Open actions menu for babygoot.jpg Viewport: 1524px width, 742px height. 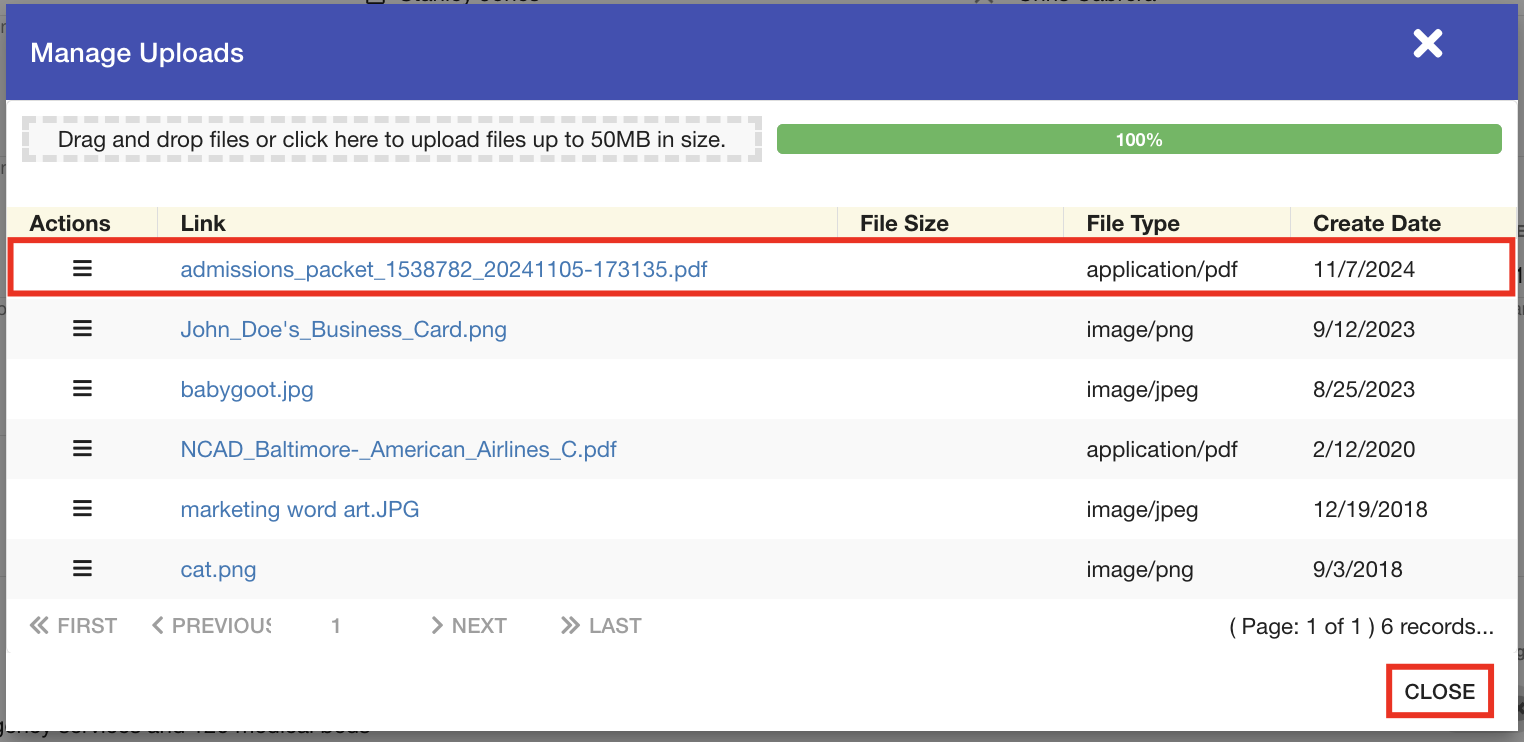[x=82, y=389]
